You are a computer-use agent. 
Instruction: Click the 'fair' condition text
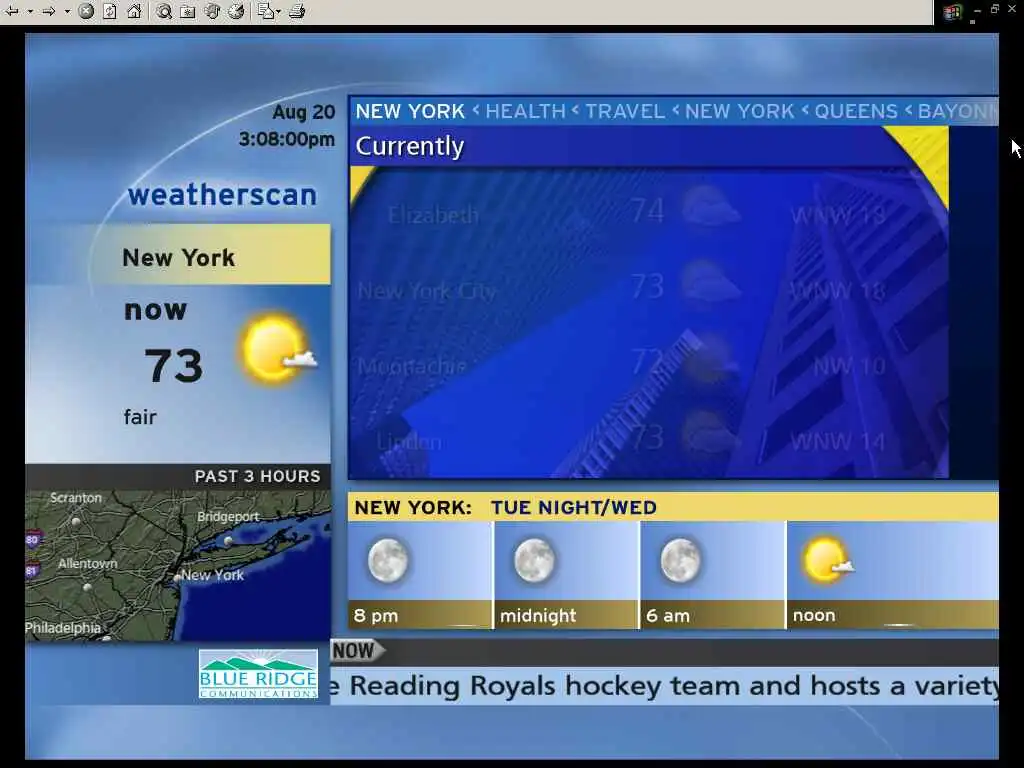pos(140,417)
